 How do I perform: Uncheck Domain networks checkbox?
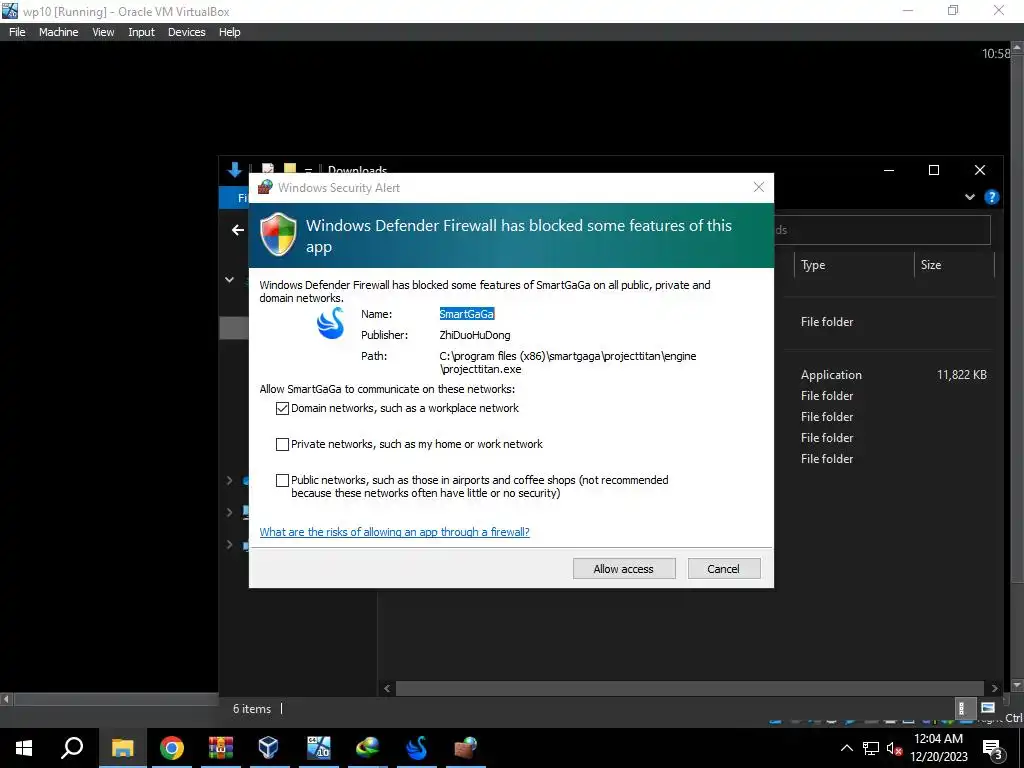pyautogui.click(x=282, y=408)
